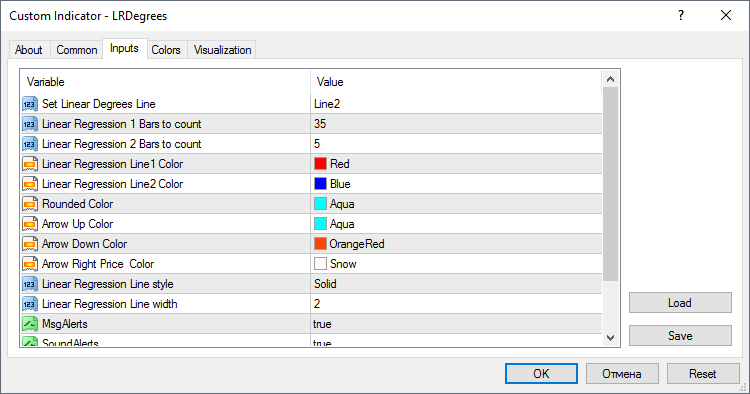Confirm settings with the OK button
Viewport: 750px width, 394px height.
click(x=541, y=373)
